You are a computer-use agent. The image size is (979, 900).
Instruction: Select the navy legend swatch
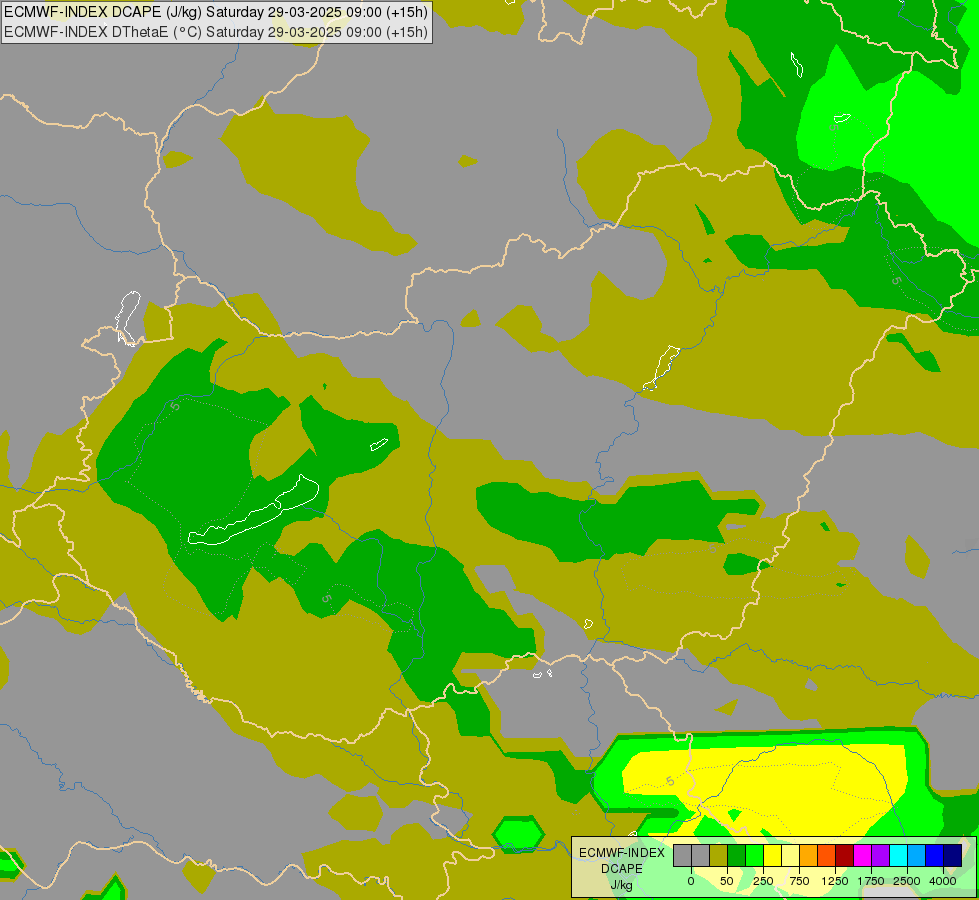pos(953,855)
